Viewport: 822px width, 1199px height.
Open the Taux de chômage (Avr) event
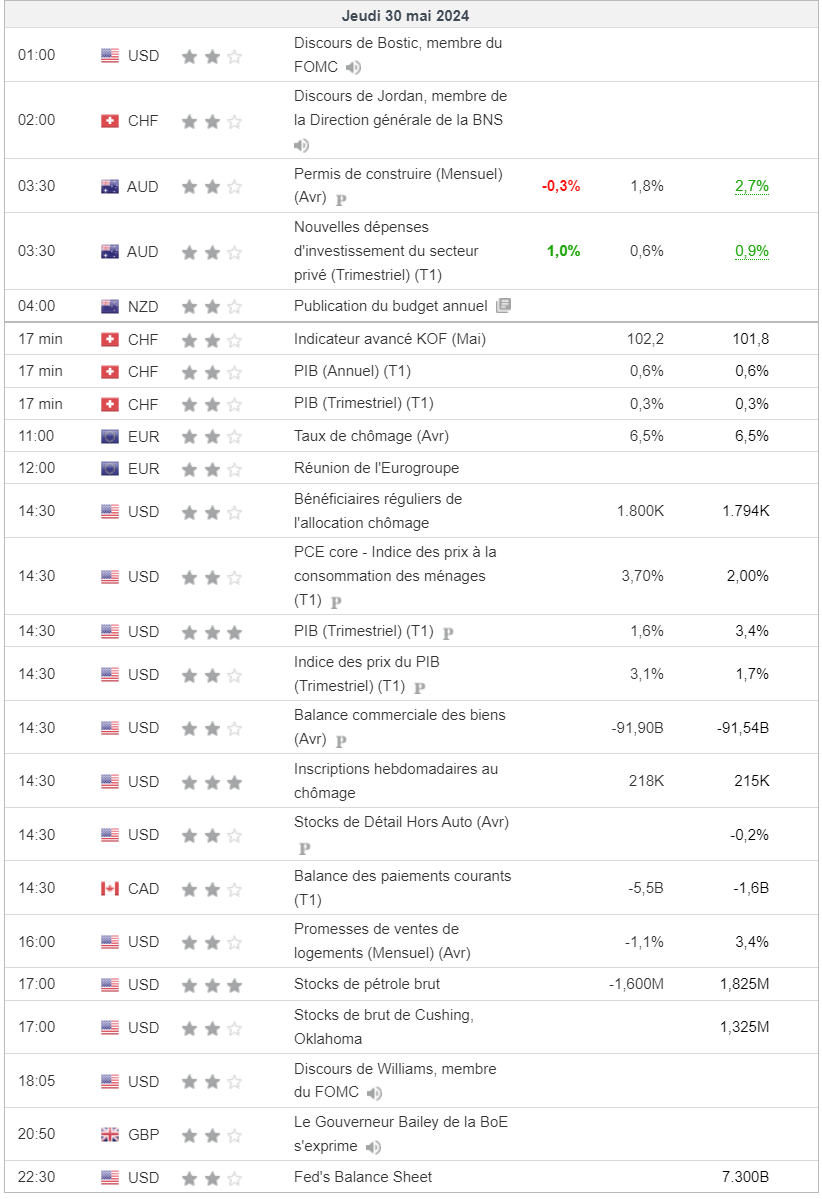(371, 436)
